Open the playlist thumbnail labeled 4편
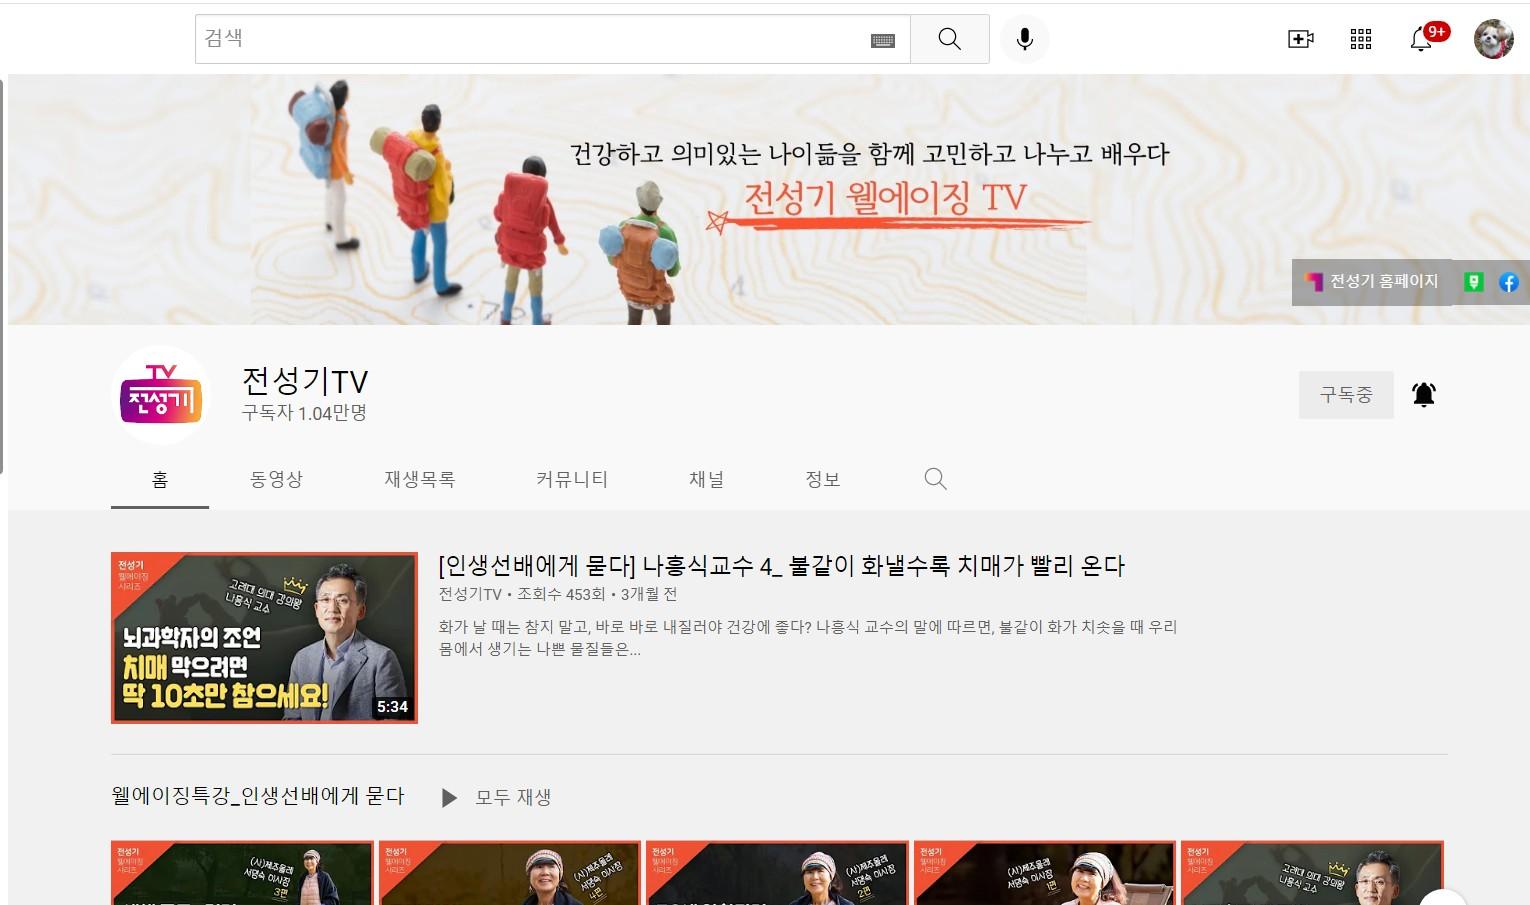Viewport: 1530px width, 905px height. [x=509, y=873]
